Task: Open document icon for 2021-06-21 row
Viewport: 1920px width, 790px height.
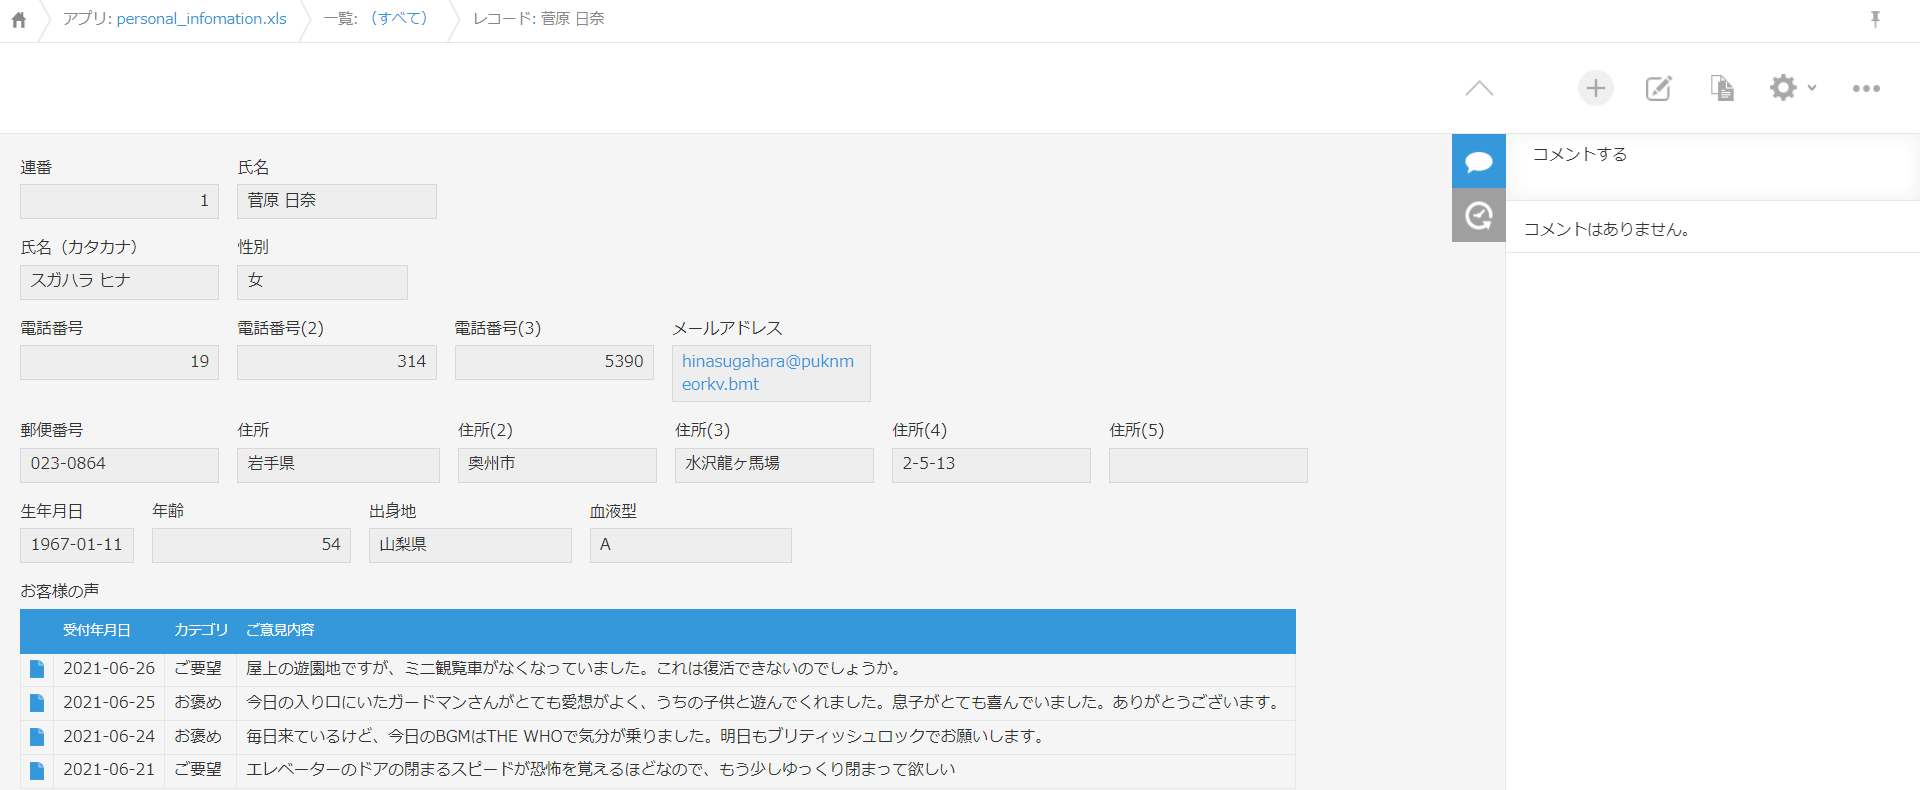Action: coord(37,771)
